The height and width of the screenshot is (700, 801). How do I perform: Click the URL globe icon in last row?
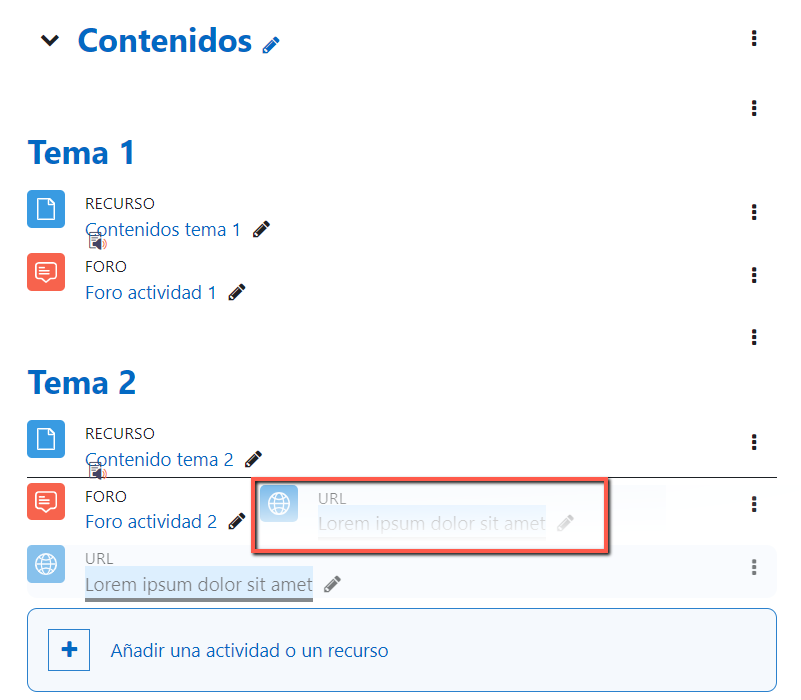pos(46,564)
